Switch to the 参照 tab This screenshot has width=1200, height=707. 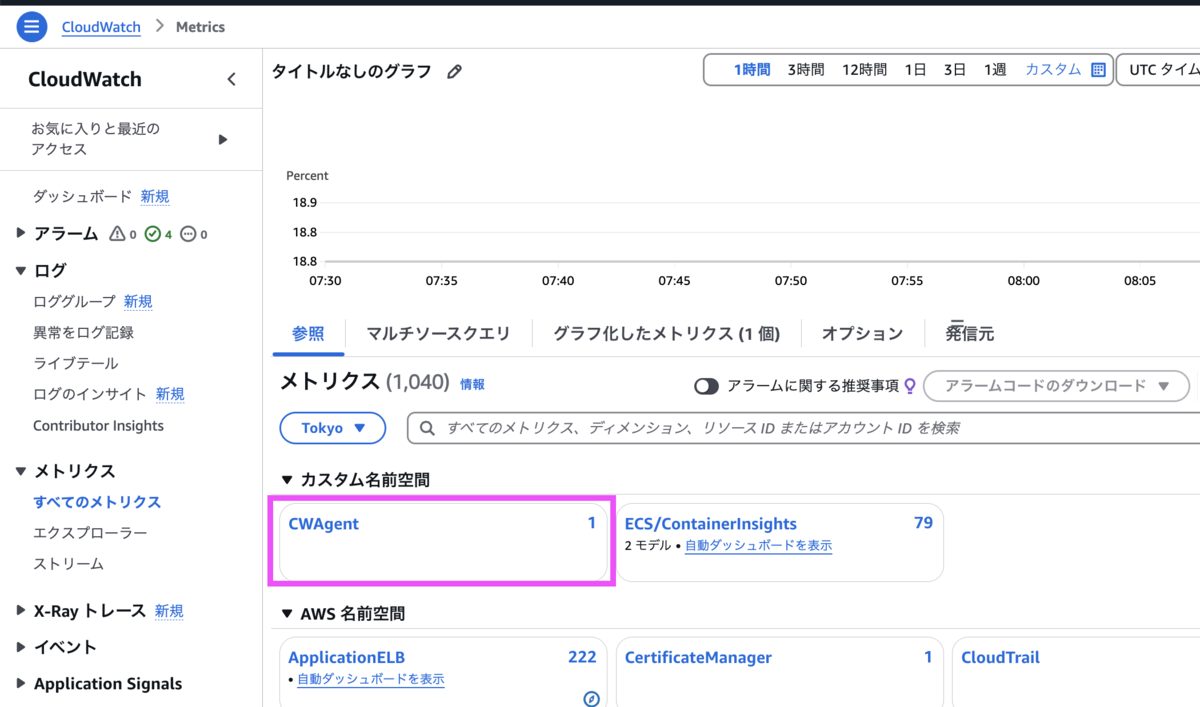point(308,334)
